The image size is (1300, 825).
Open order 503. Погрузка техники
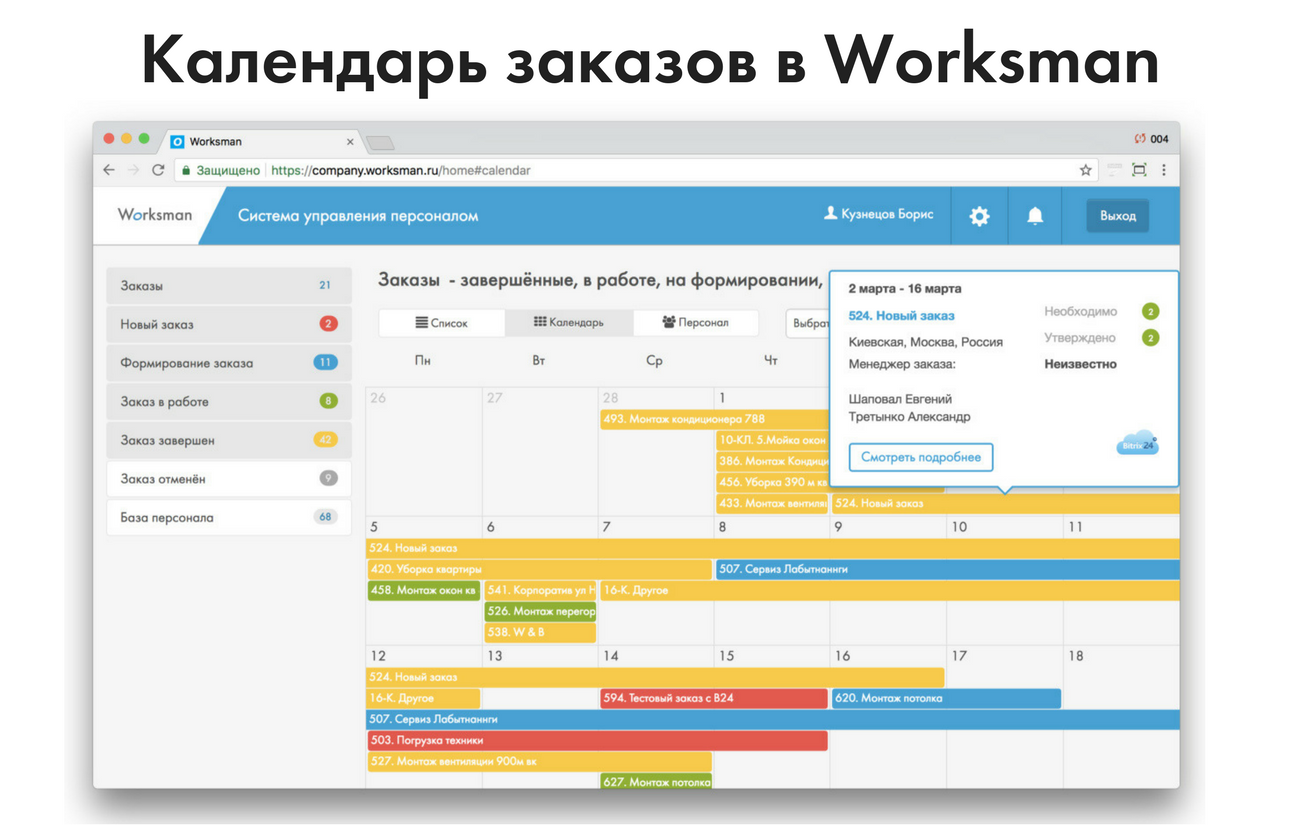click(597, 740)
